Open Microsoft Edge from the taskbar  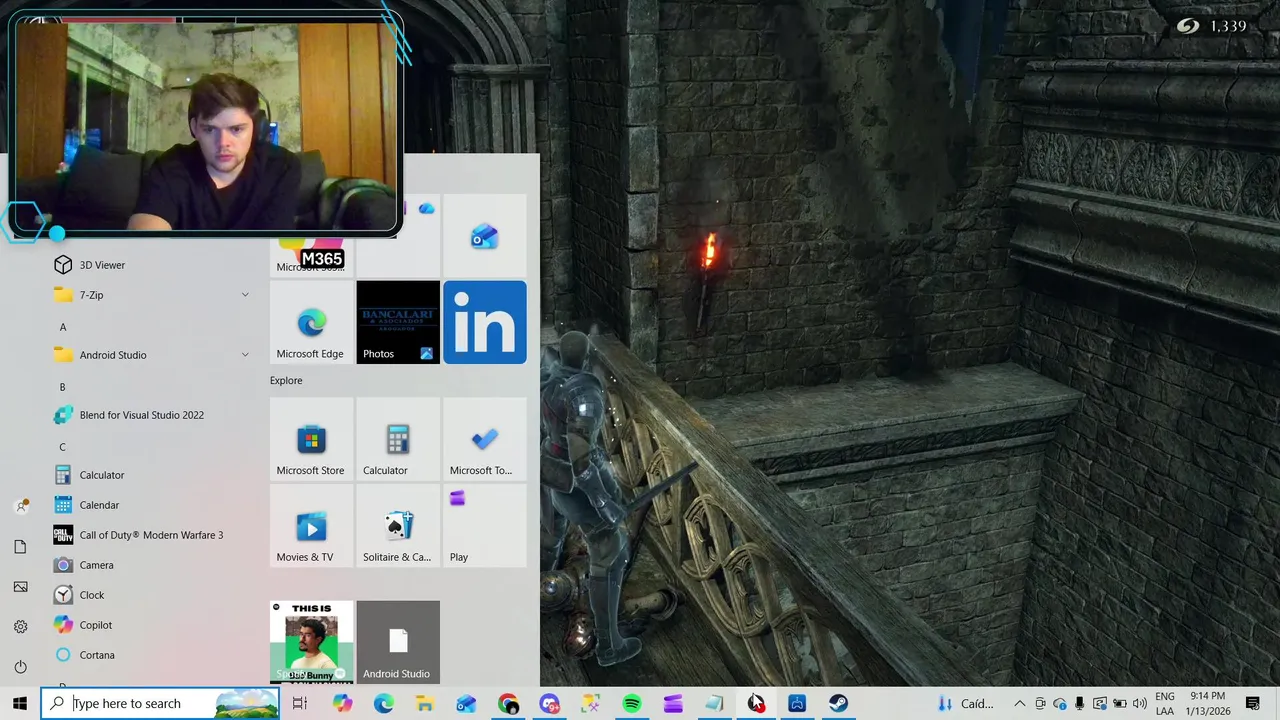tap(384, 704)
